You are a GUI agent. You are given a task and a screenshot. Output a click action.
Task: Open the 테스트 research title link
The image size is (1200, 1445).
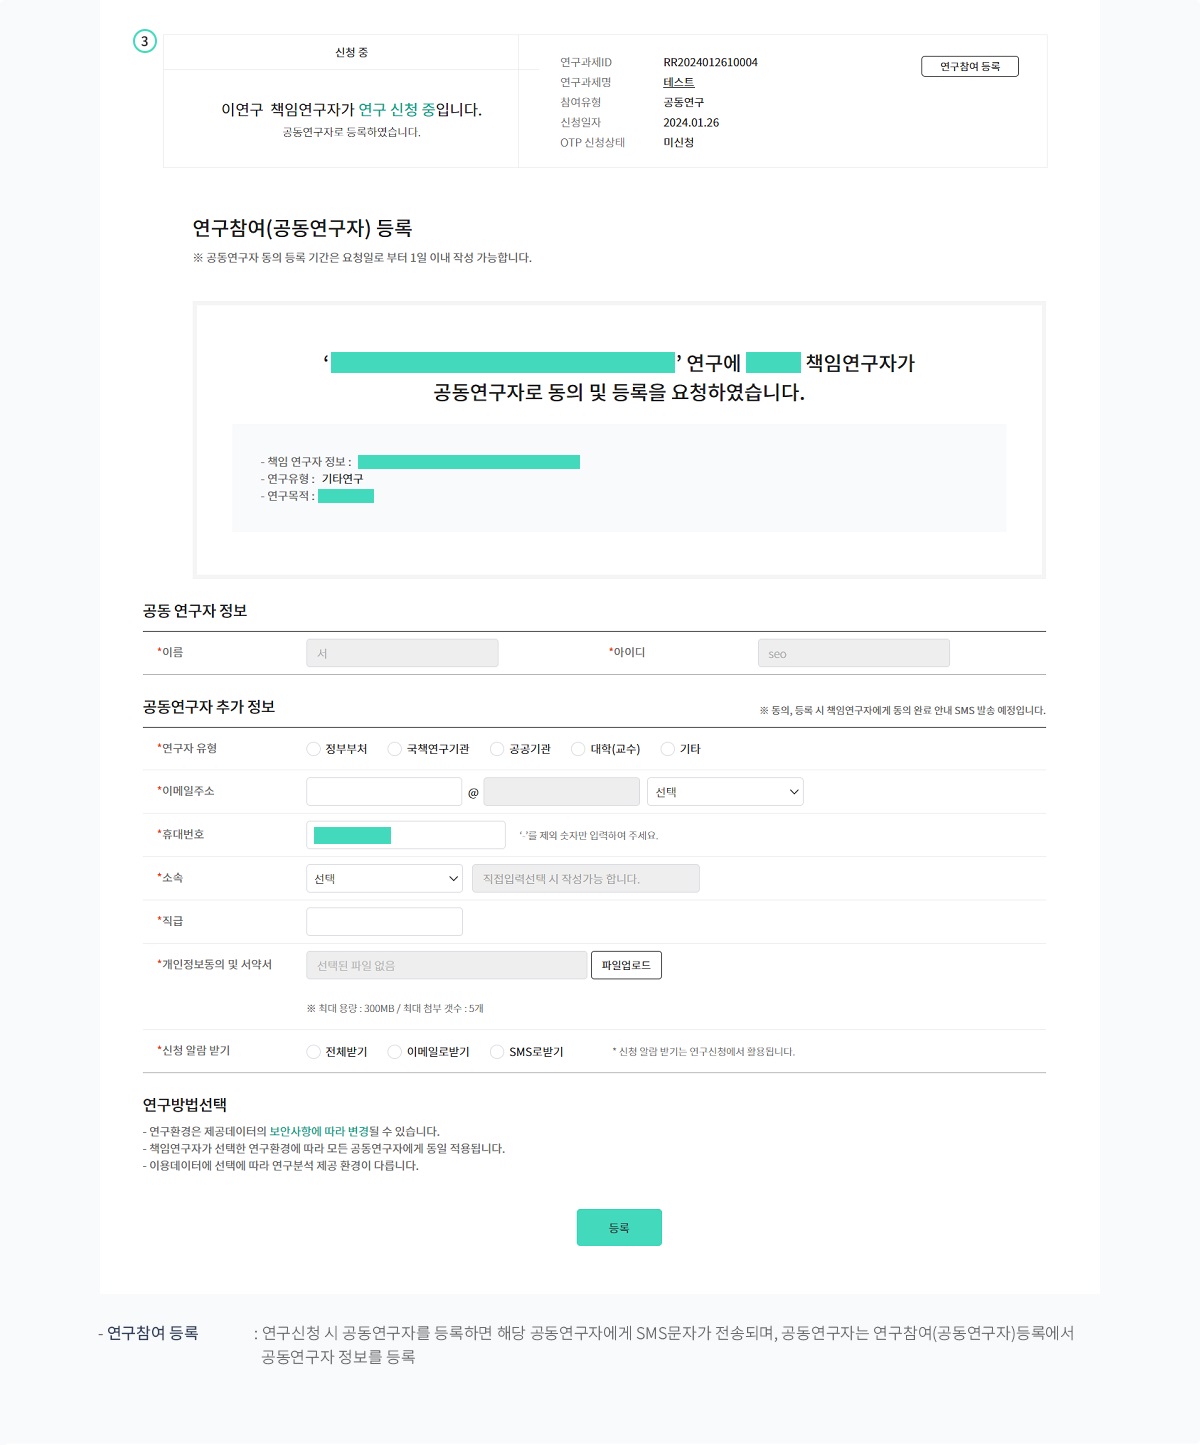coord(678,83)
